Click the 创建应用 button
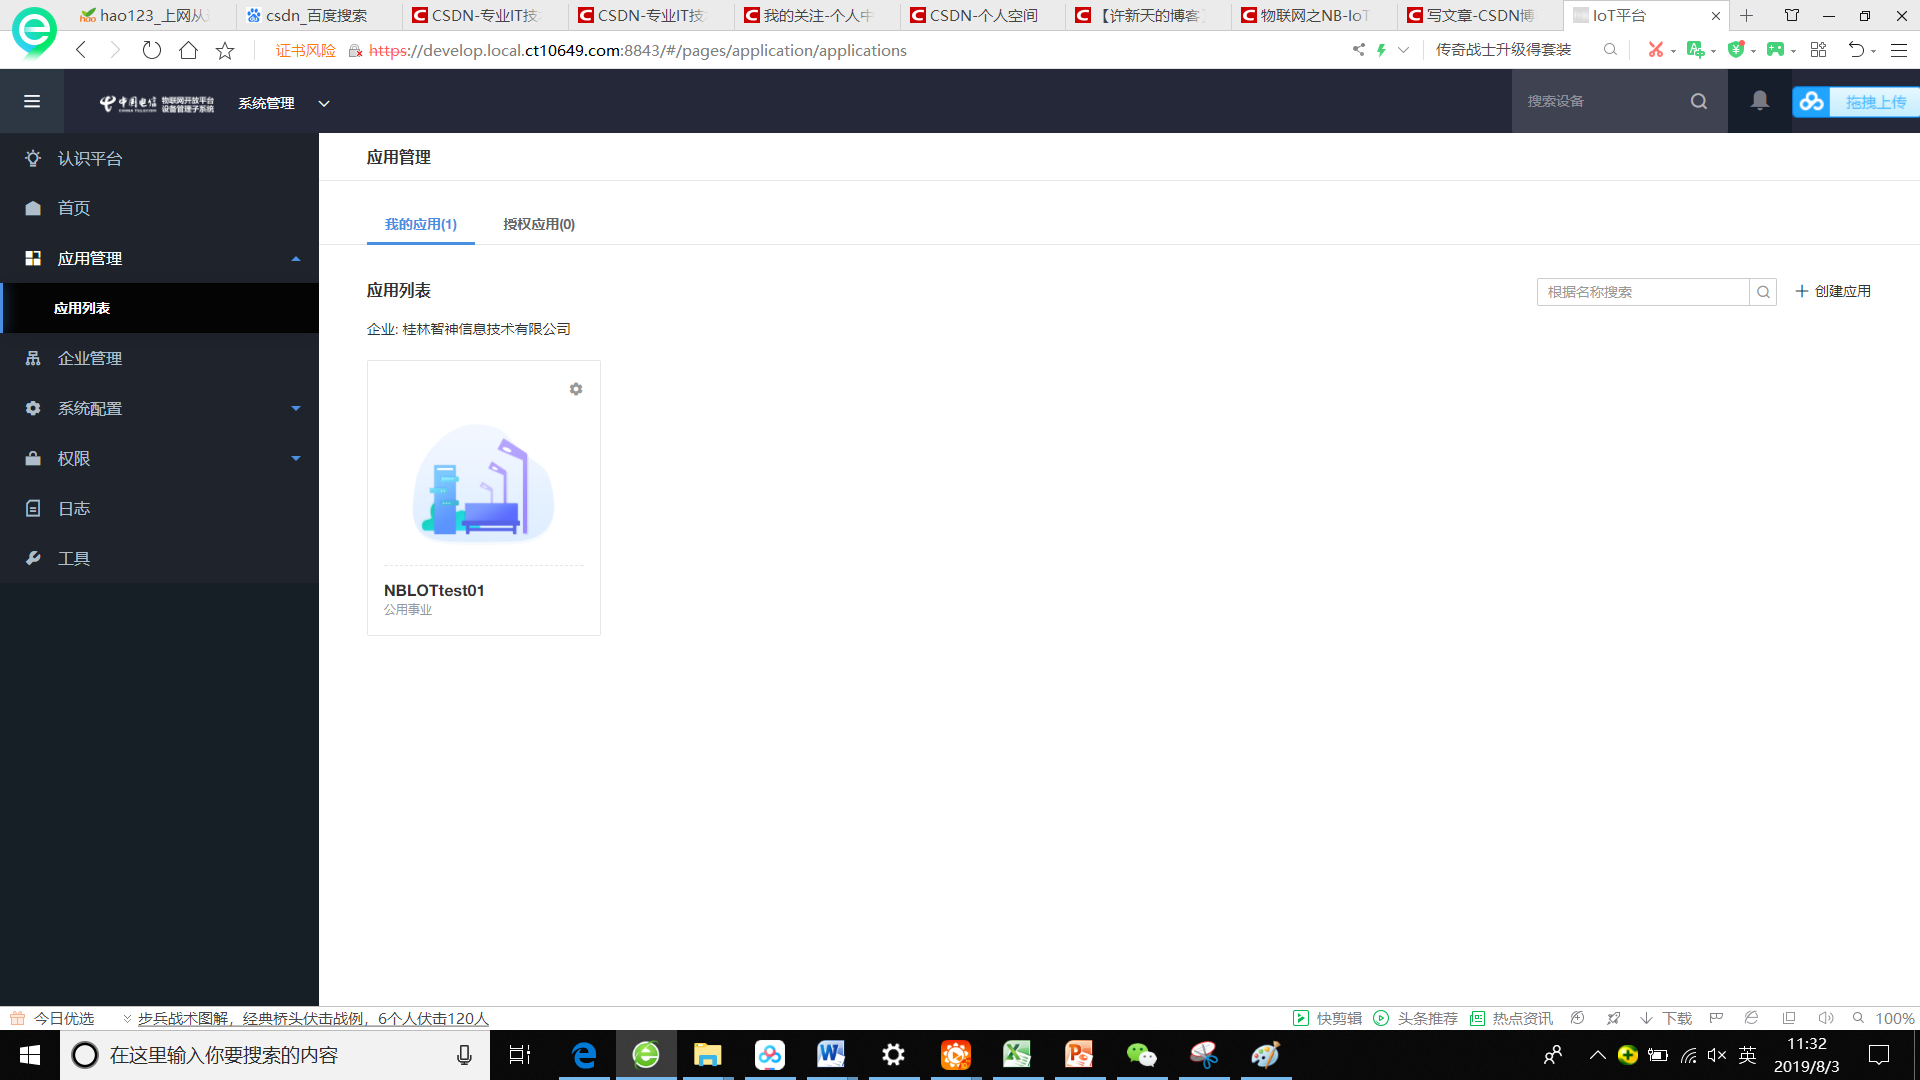The image size is (1920, 1080). [1833, 291]
